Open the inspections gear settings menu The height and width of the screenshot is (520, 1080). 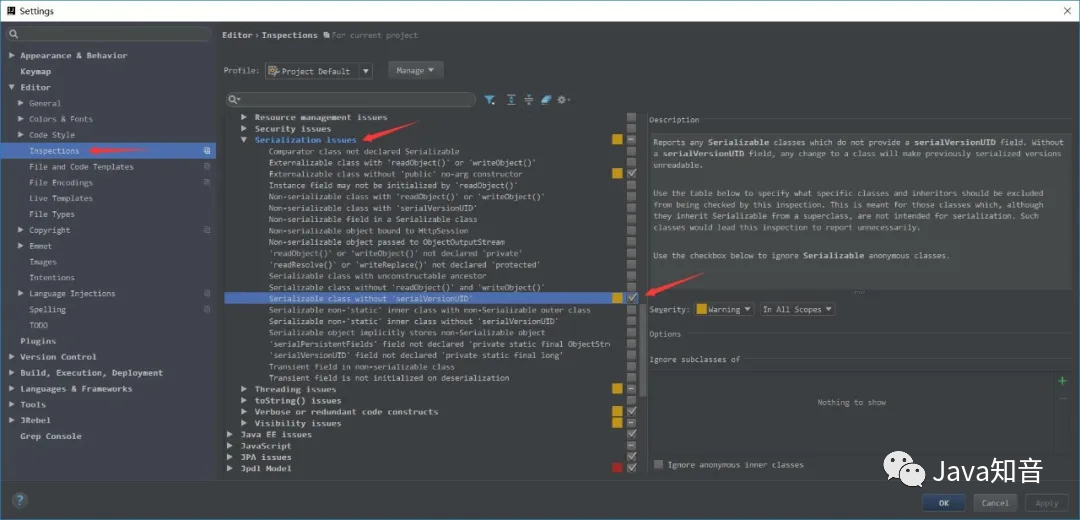(563, 100)
